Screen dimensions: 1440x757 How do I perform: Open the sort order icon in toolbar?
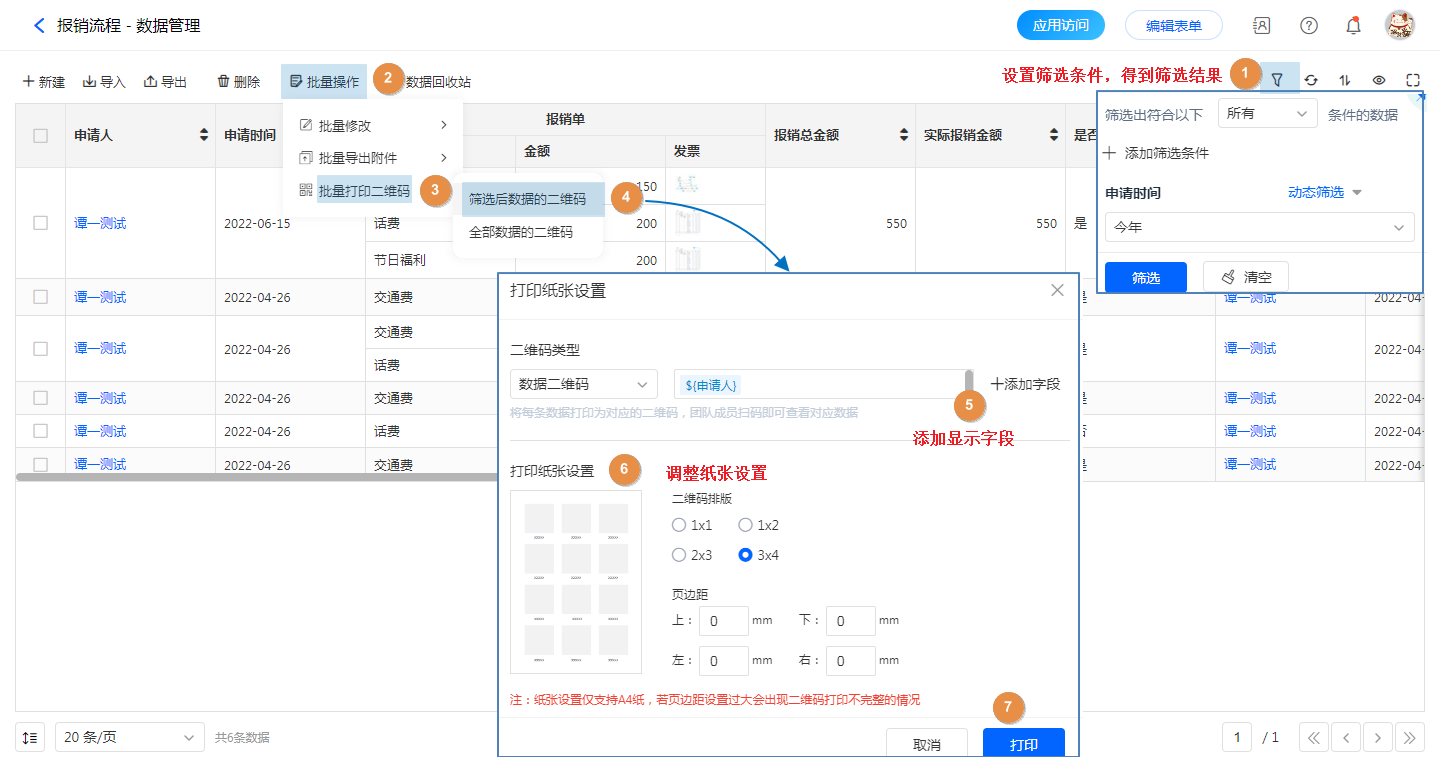coord(1345,80)
